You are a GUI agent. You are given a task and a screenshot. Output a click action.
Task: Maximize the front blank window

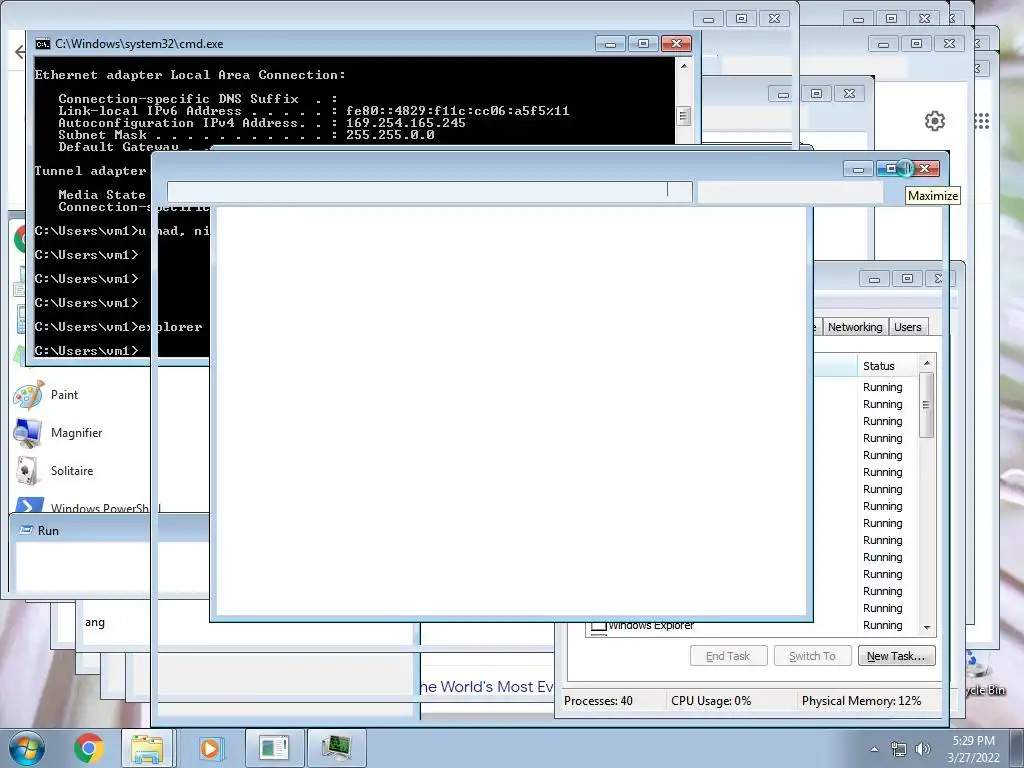pyautogui.click(x=891, y=168)
